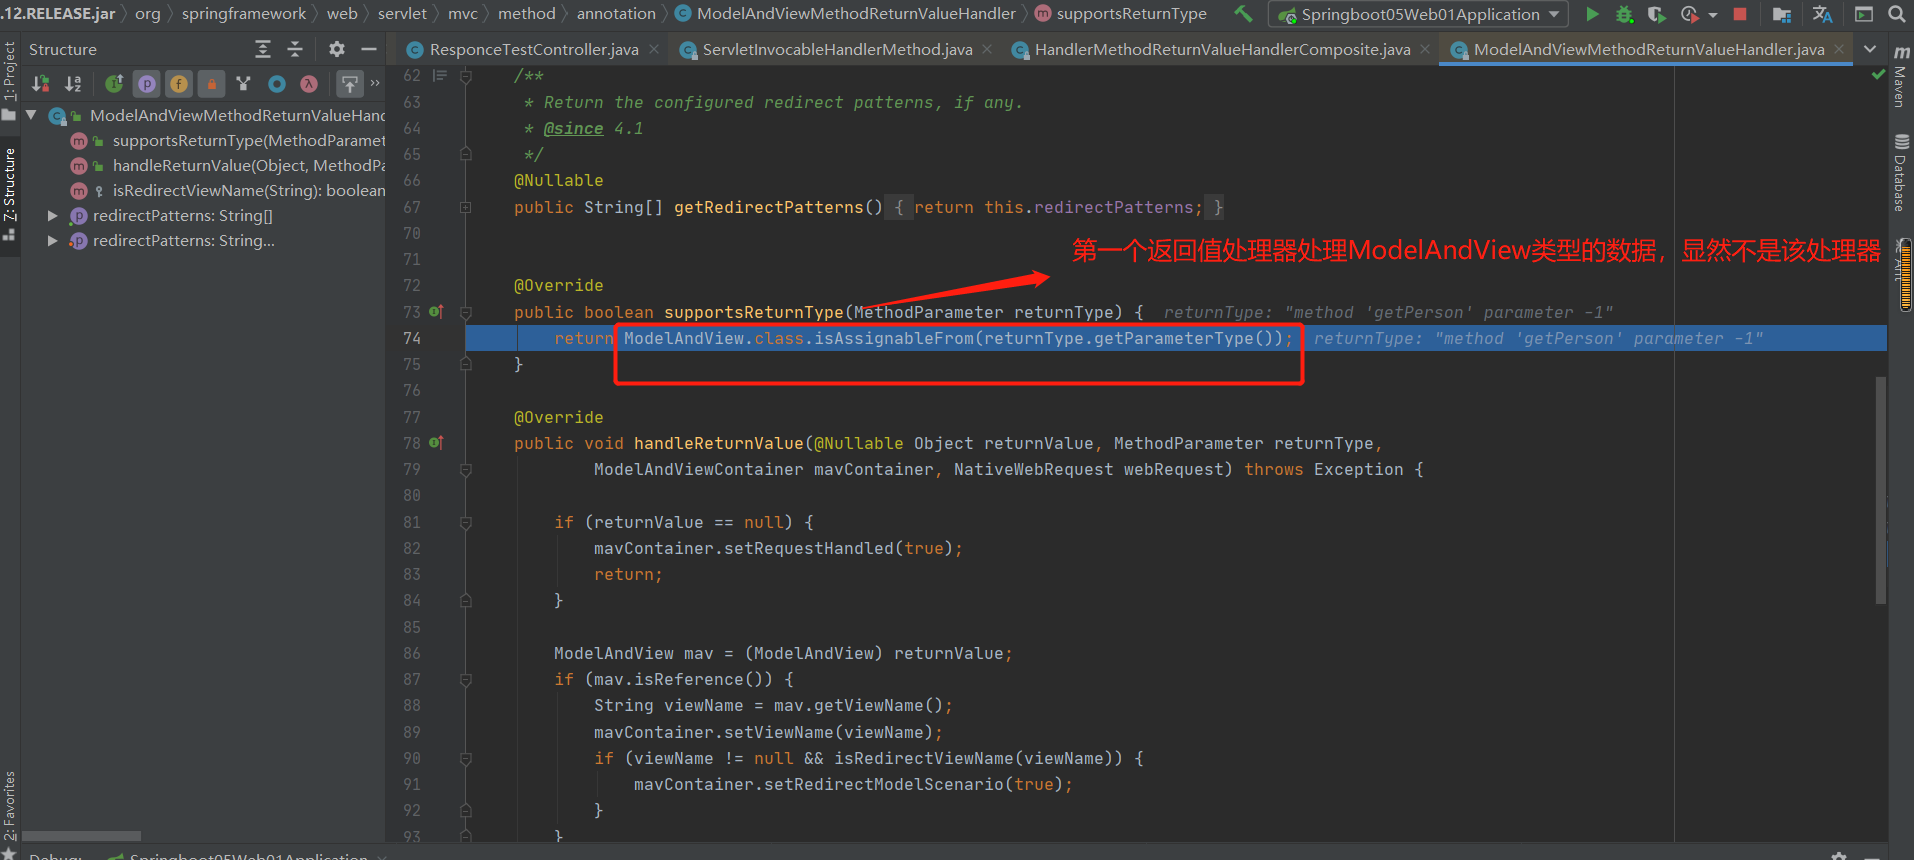The image size is (1914, 860).
Task: Collapse ModelAndViewMethodReturnValueHandler class node
Action: (x=31, y=115)
